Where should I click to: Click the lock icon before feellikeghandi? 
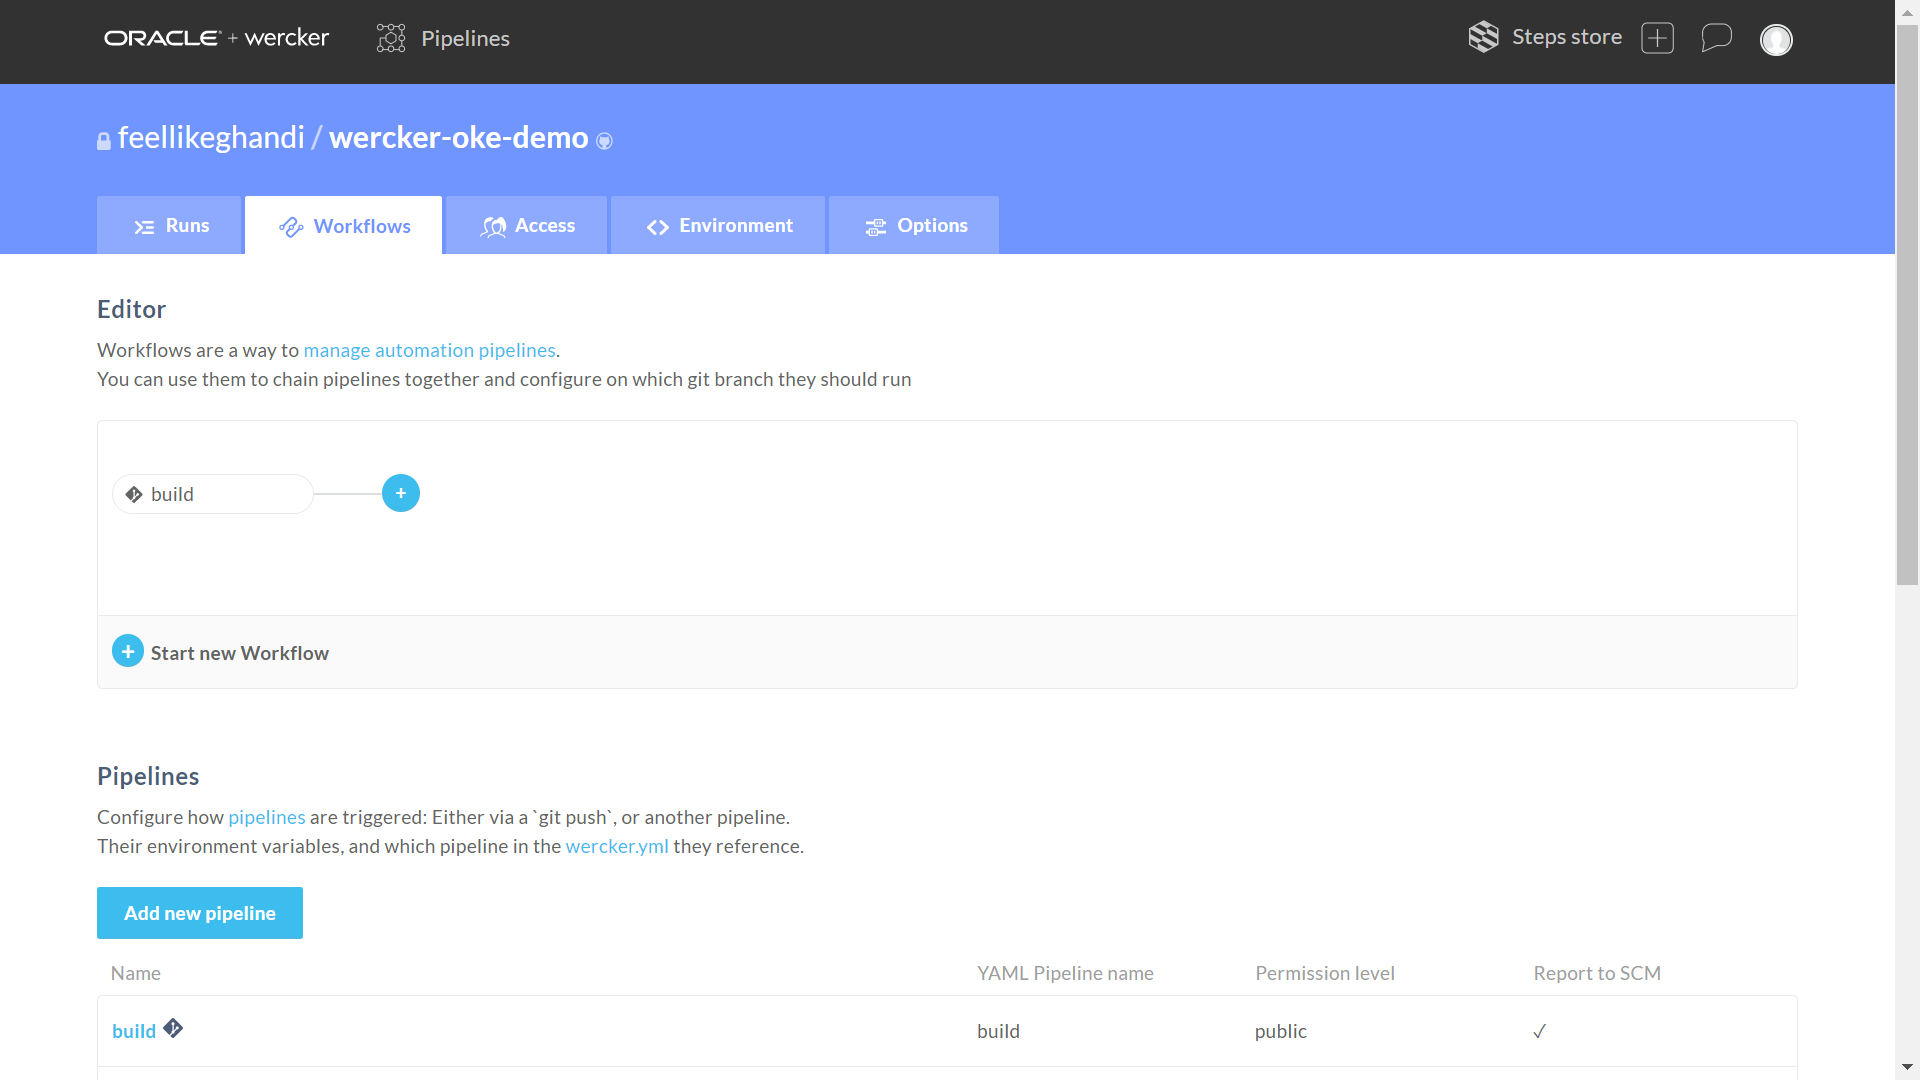tap(103, 141)
